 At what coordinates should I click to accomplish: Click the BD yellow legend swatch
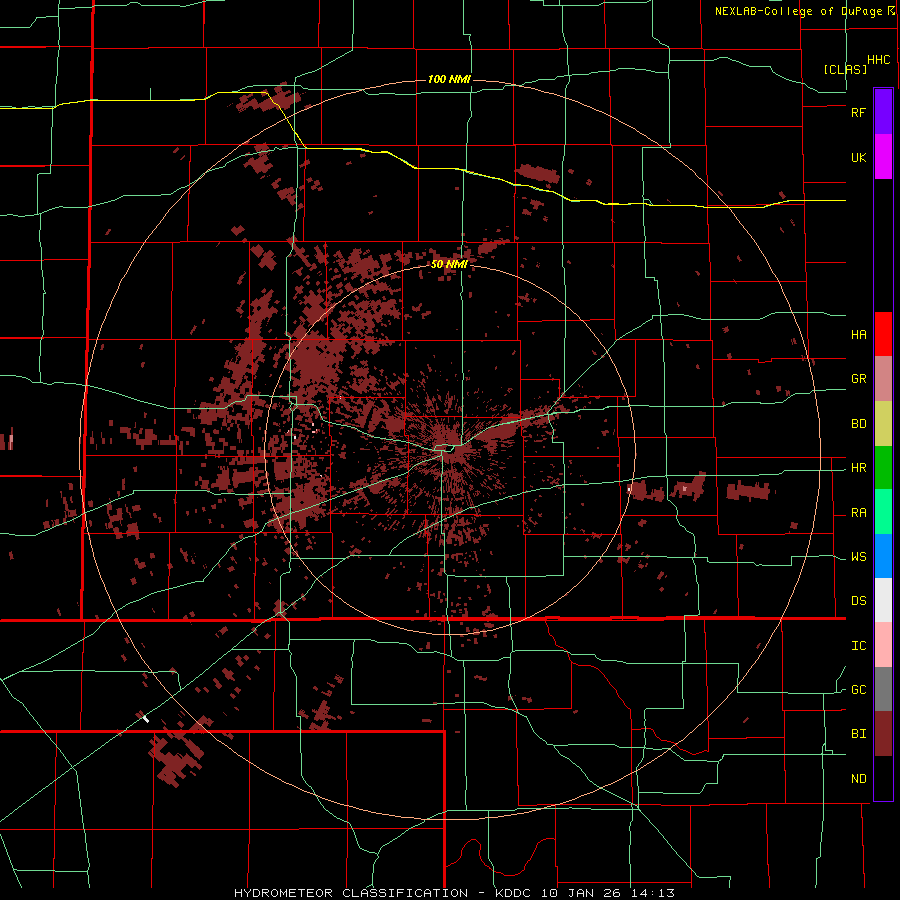883,424
